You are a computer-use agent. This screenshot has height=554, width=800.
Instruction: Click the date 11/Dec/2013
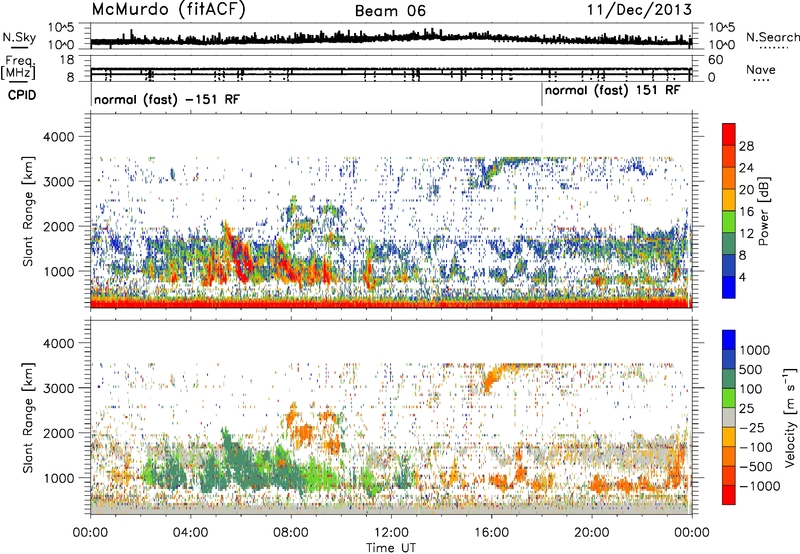point(639,10)
